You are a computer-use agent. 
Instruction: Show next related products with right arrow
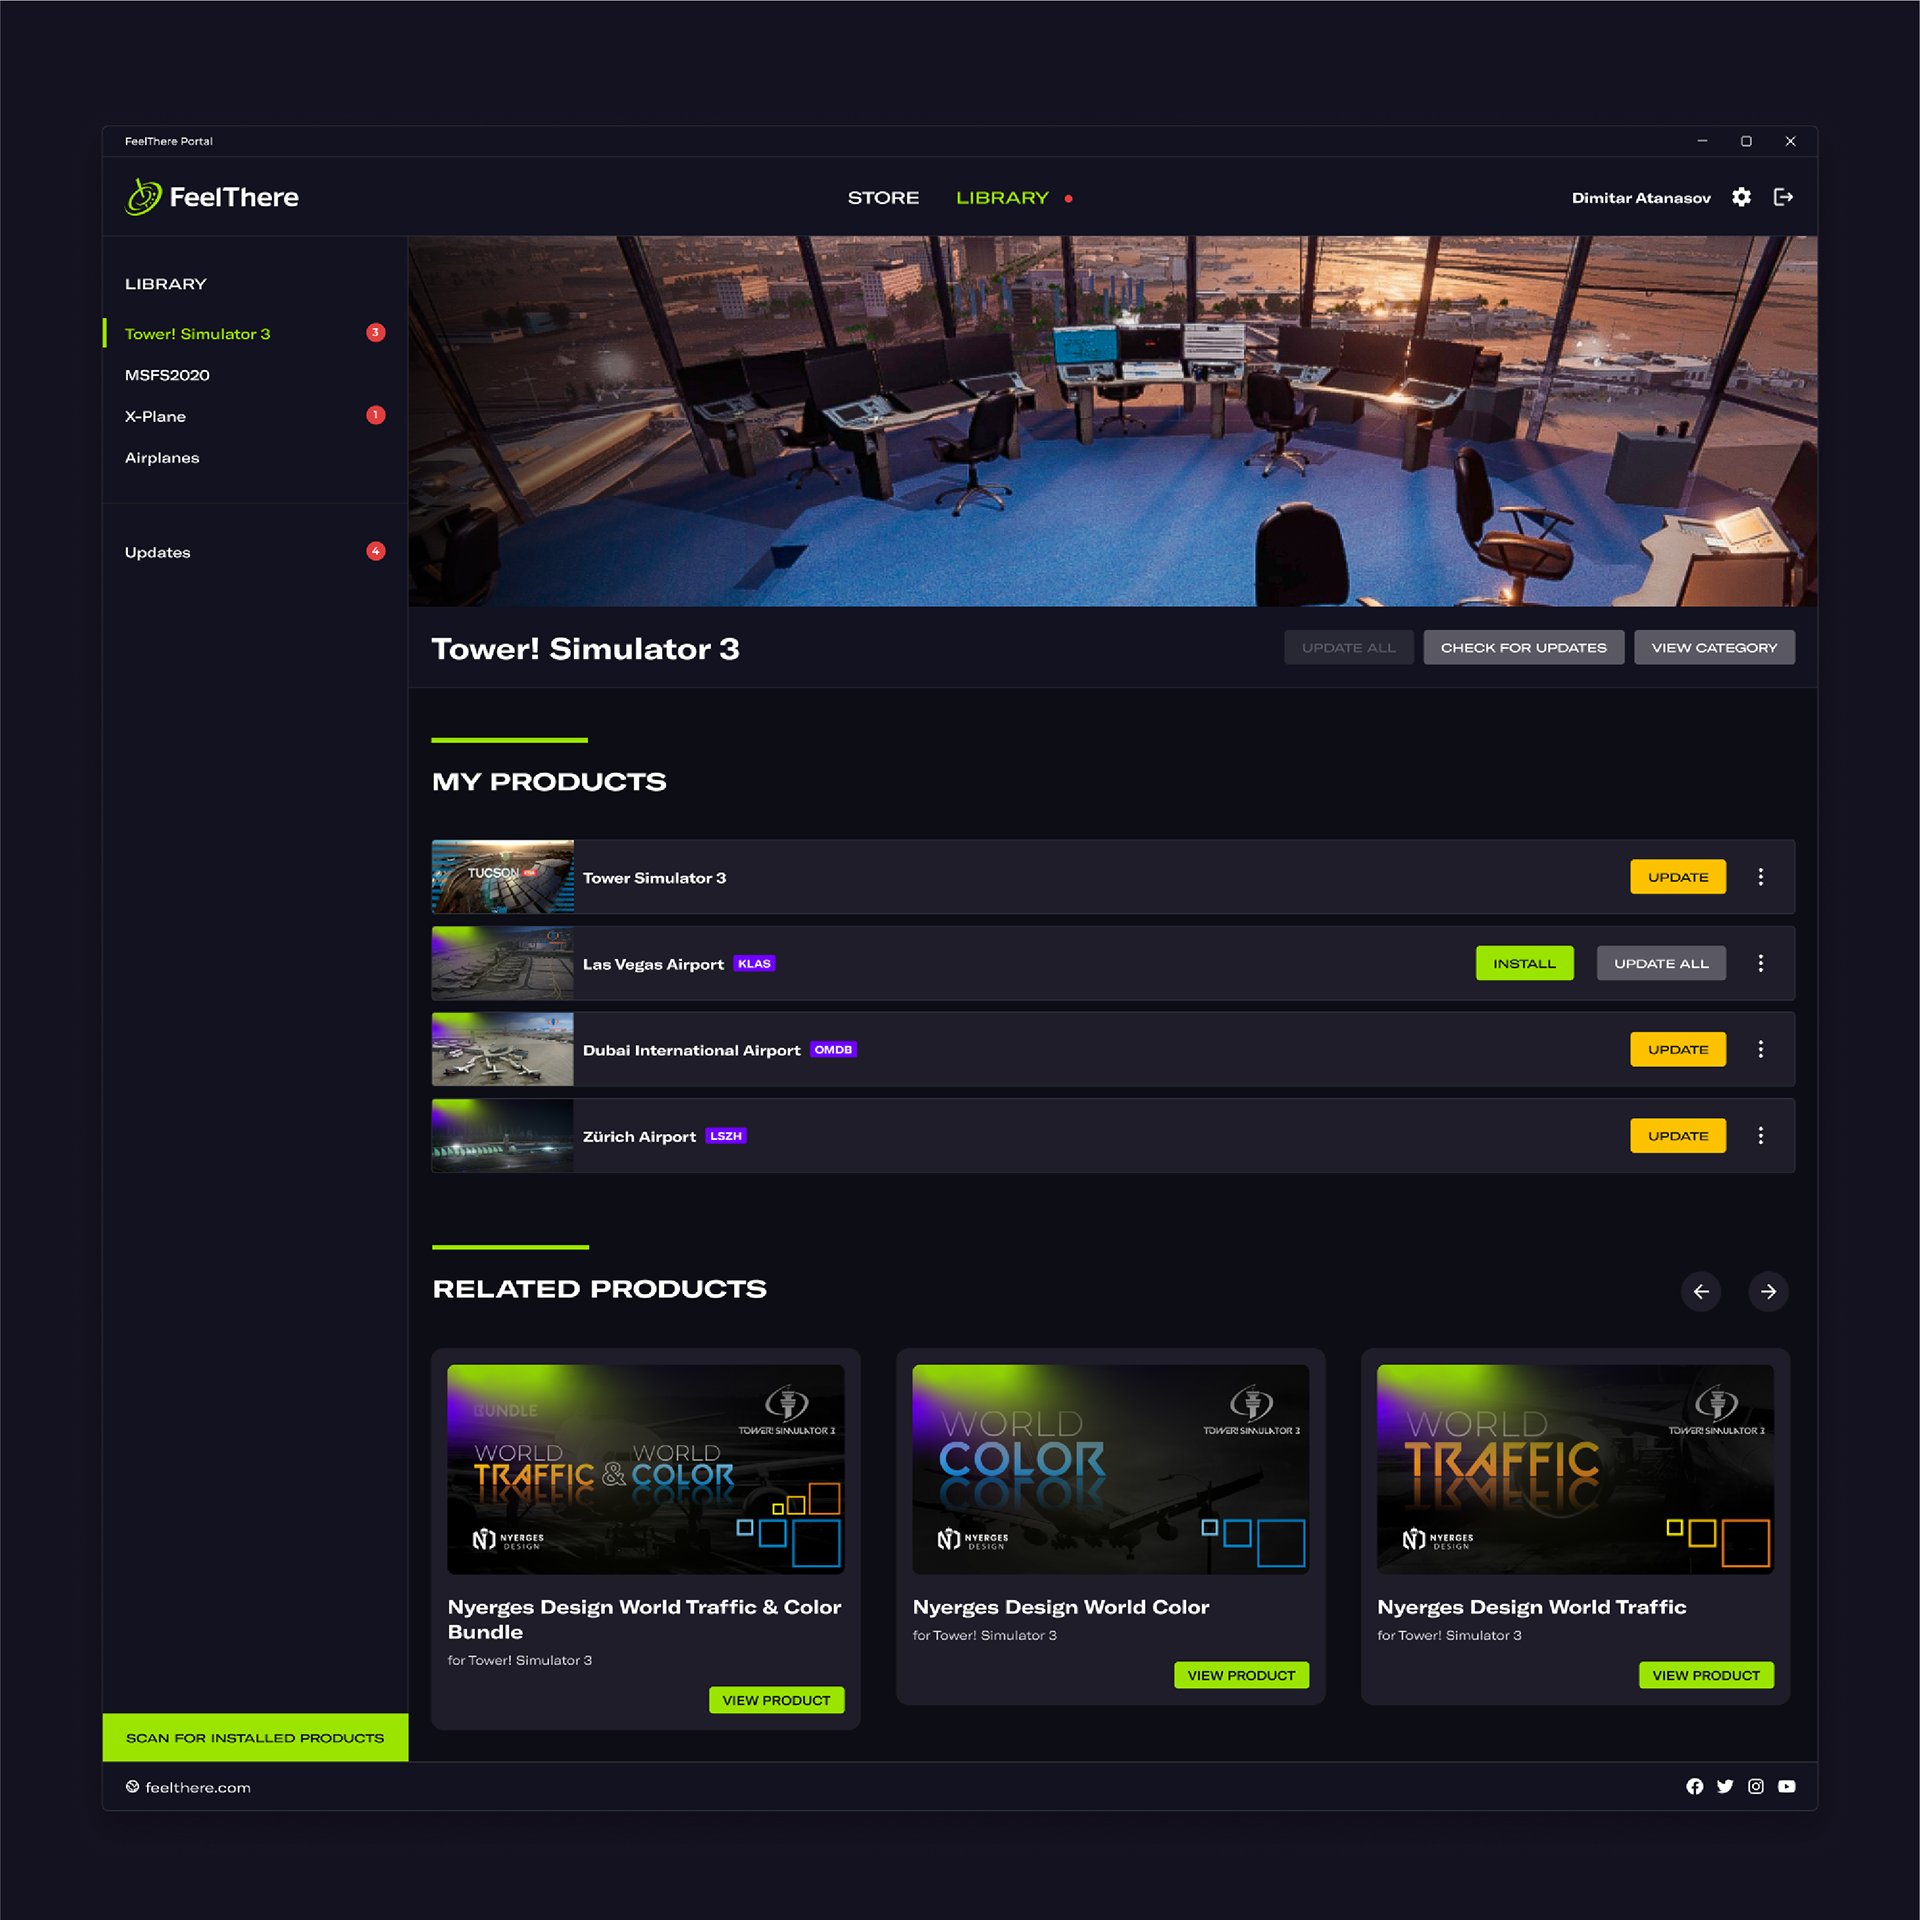pyautogui.click(x=1768, y=1291)
